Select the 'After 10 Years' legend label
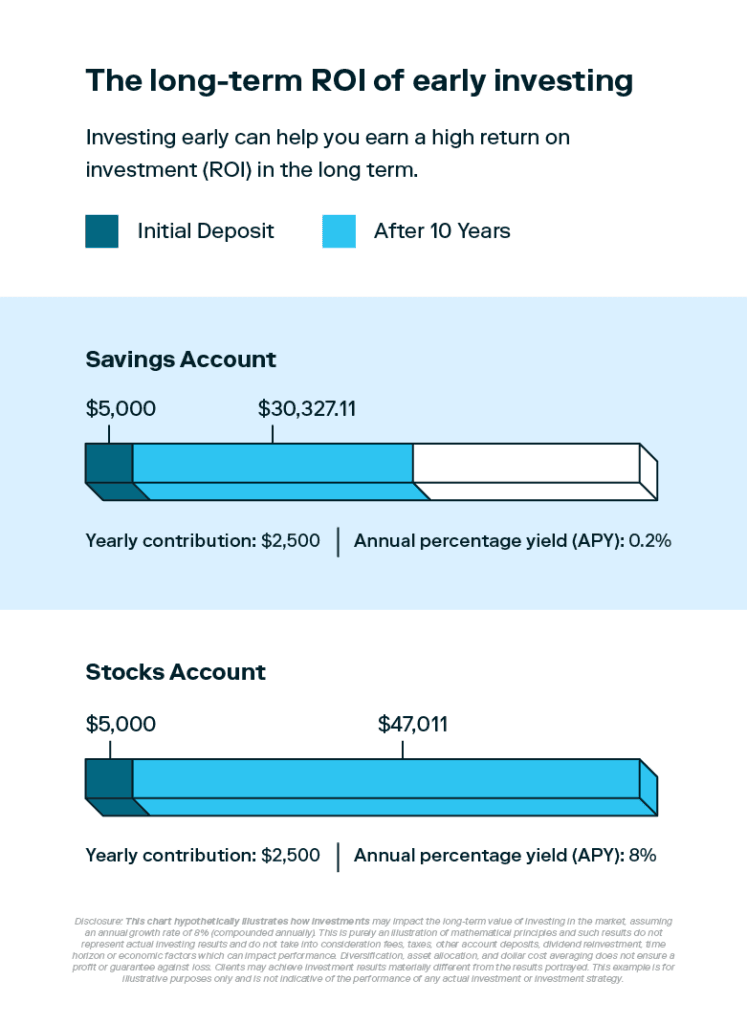This screenshot has height=1024, width=747. [442, 231]
